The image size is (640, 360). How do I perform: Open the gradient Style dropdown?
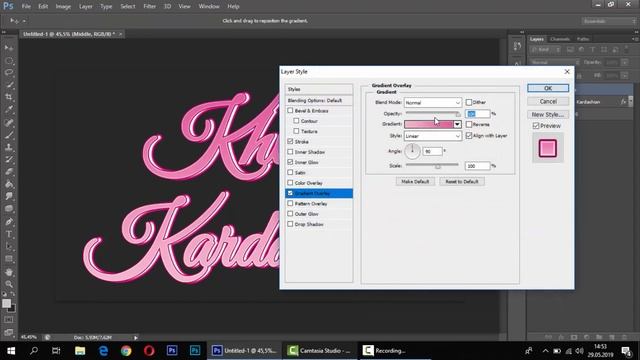tap(433, 136)
